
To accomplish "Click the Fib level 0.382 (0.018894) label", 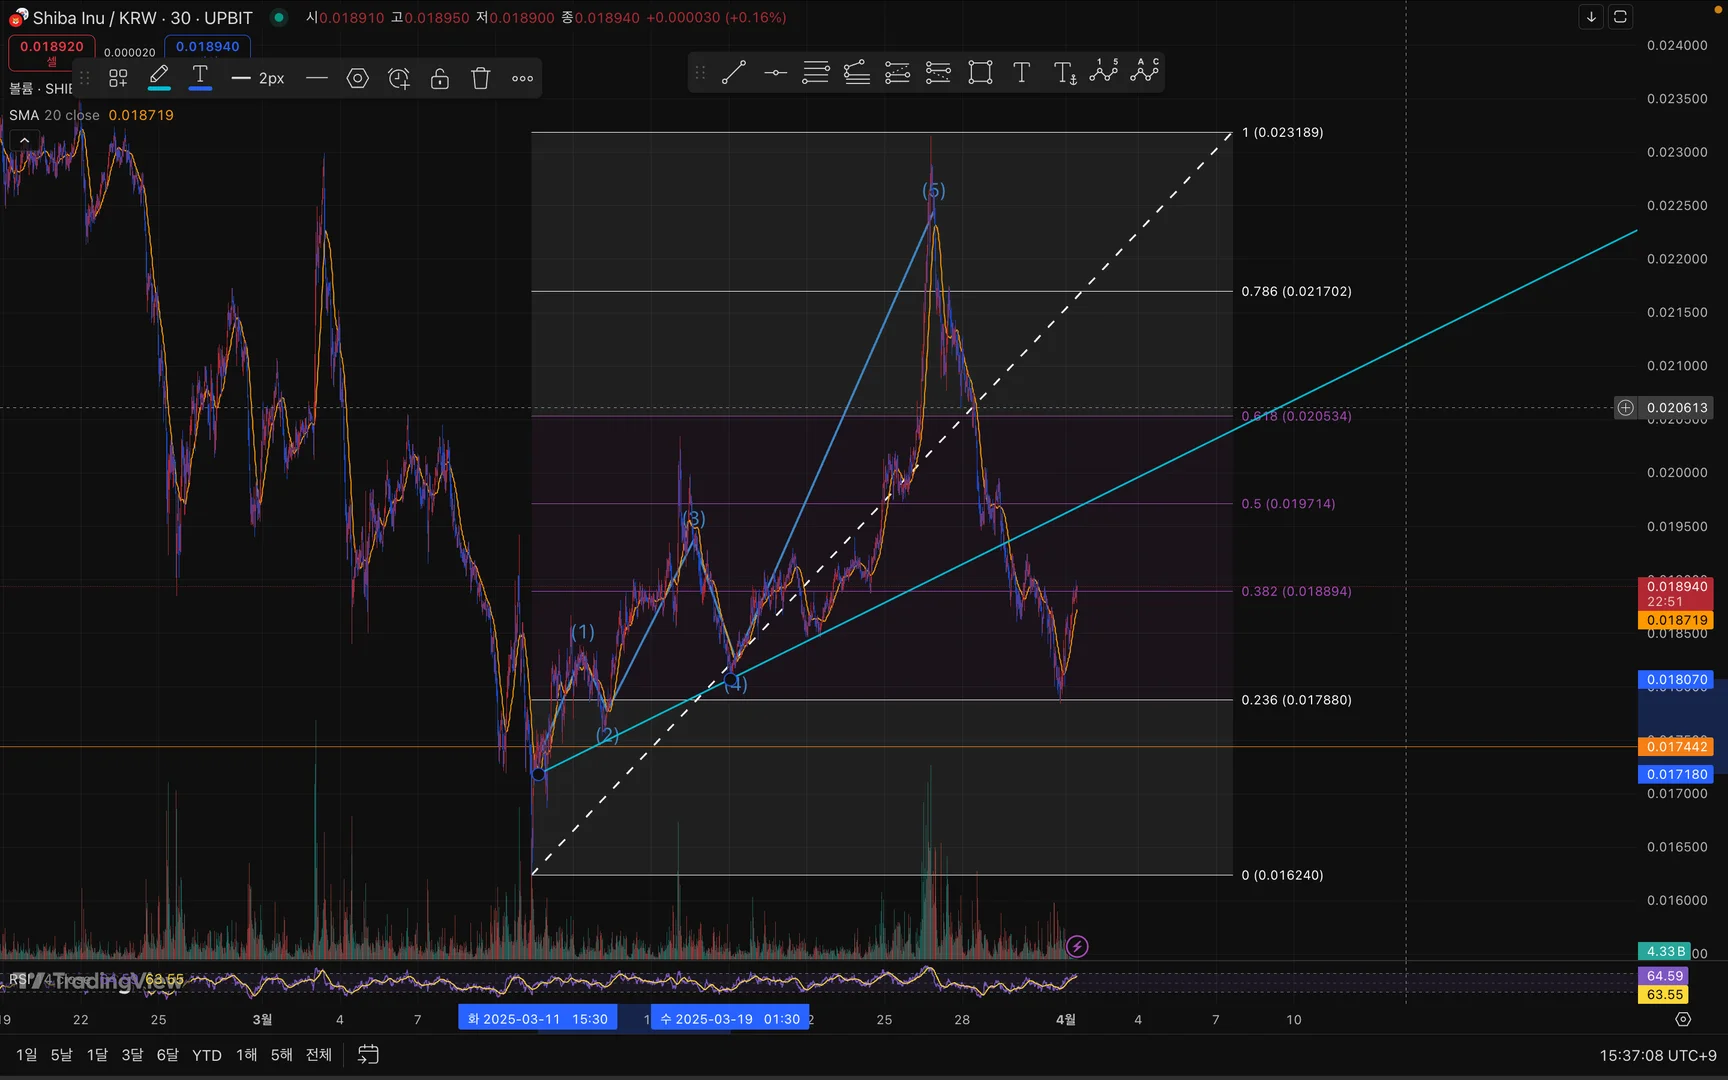I will (x=1297, y=591).
